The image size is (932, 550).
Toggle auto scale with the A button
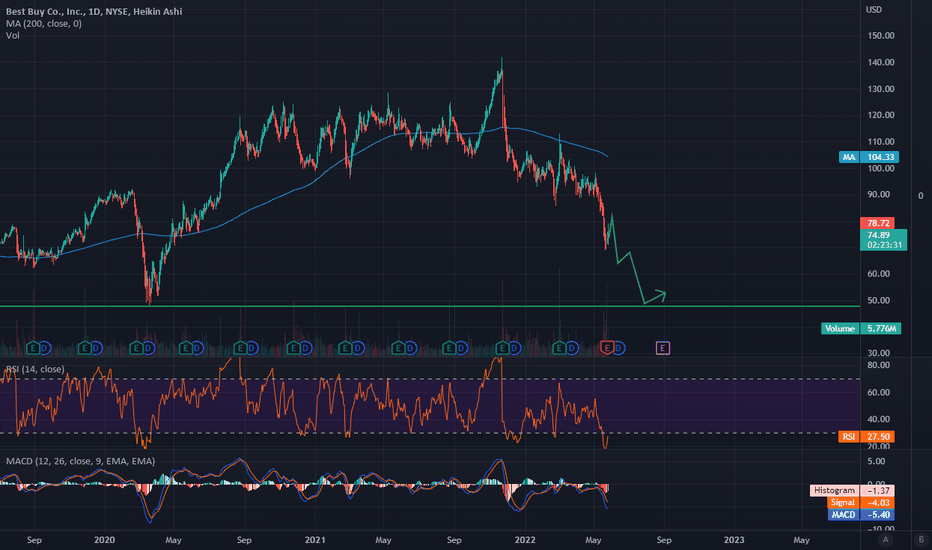coord(886,540)
